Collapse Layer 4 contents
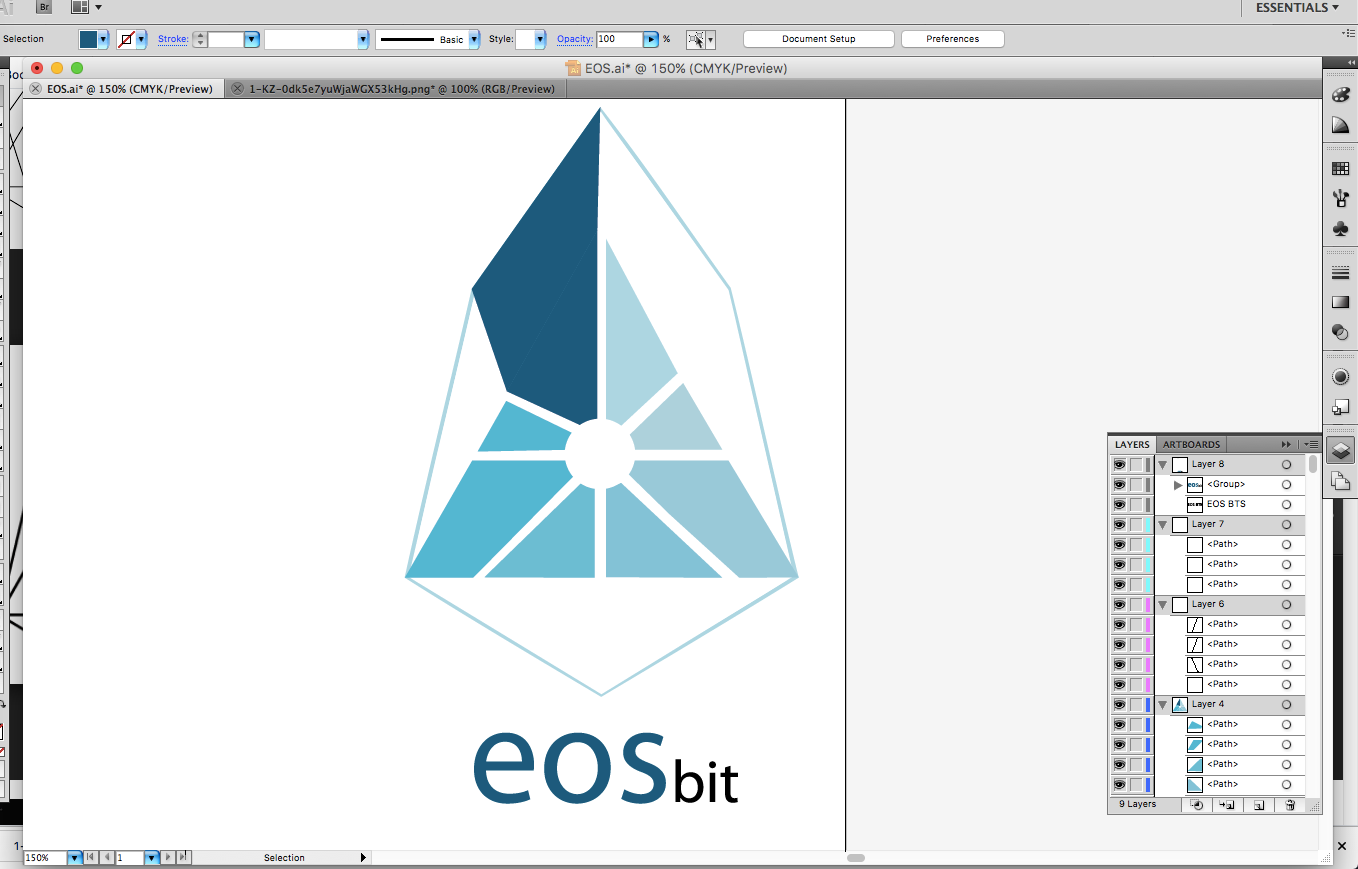The width and height of the screenshot is (1358, 869). (x=1163, y=705)
